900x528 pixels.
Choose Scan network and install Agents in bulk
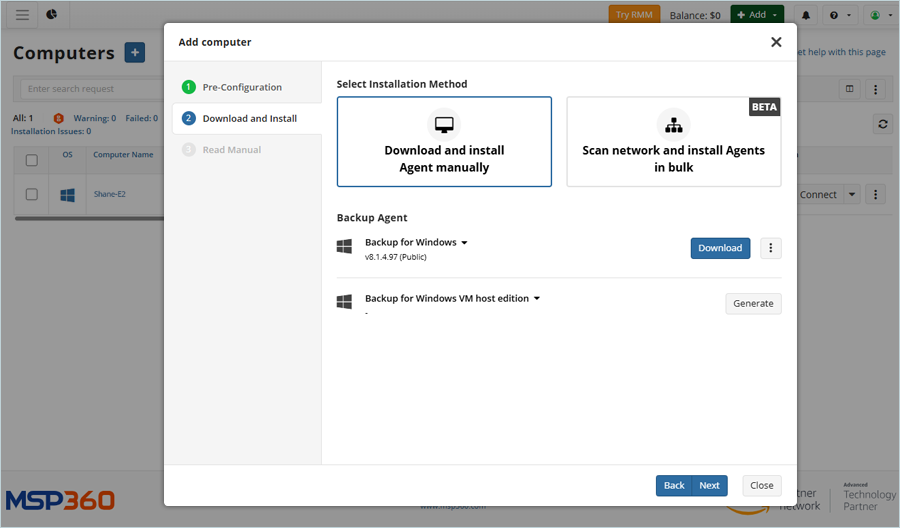(x=673, y=142)
